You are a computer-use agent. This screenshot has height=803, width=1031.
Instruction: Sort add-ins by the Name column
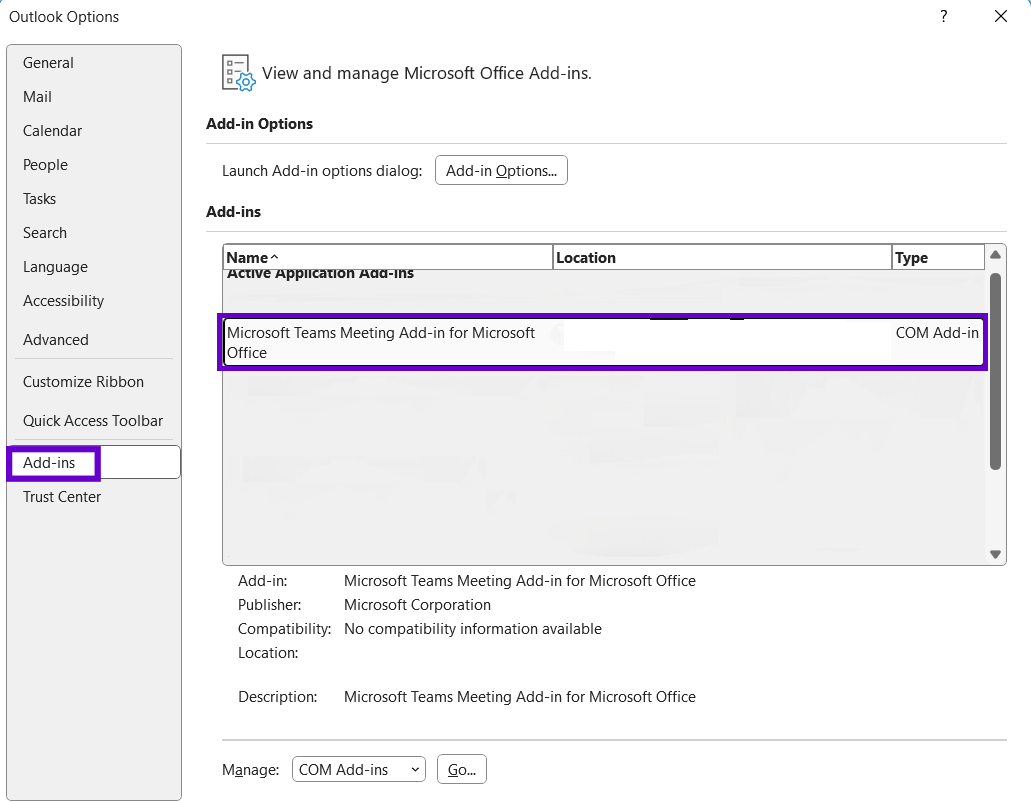point(388,258)
